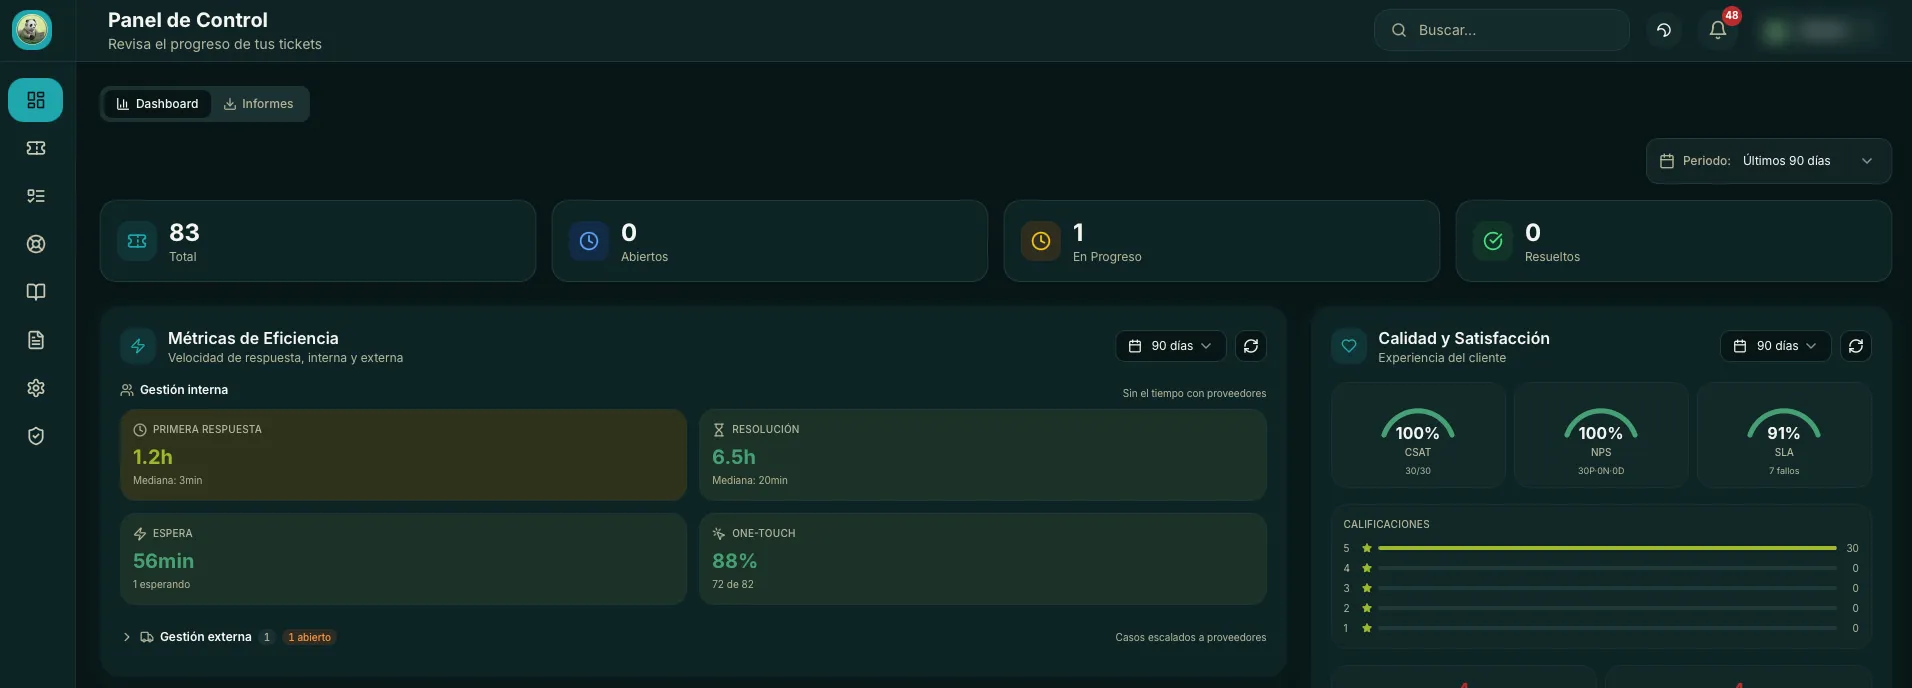
Task: Click the NPS 100% gauge card
Action: 1601,435
